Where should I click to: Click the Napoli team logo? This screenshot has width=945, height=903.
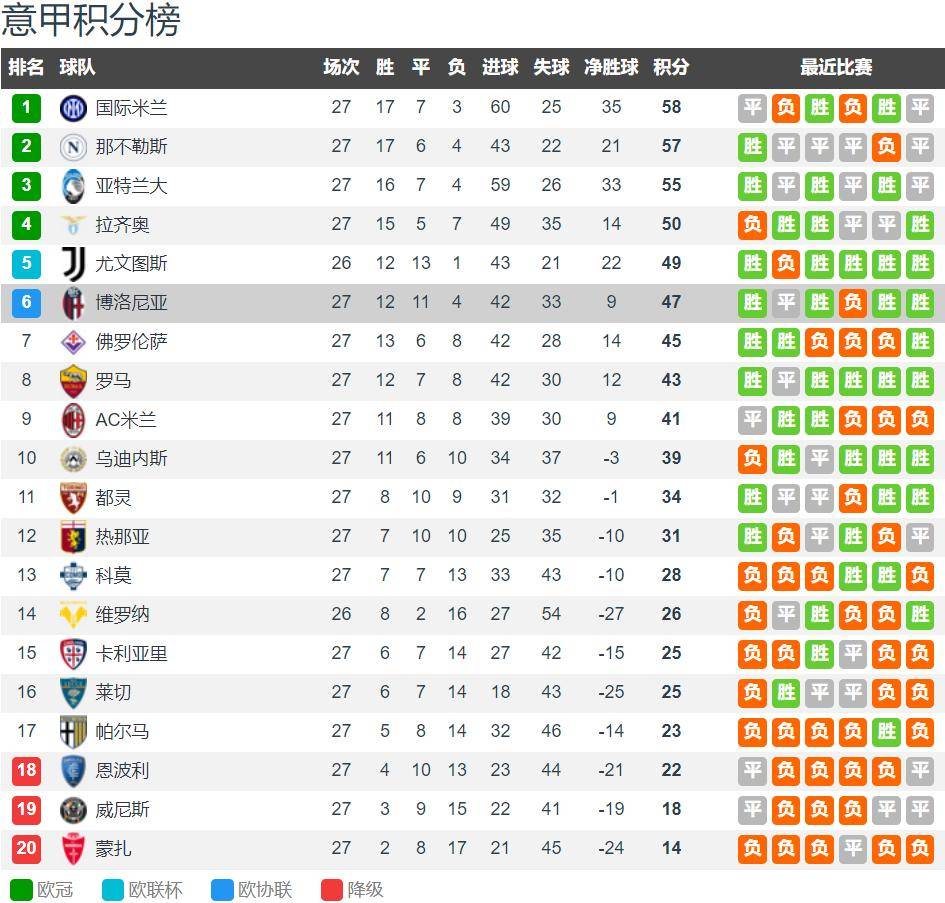pyautogui.click(x=73, y=147)
